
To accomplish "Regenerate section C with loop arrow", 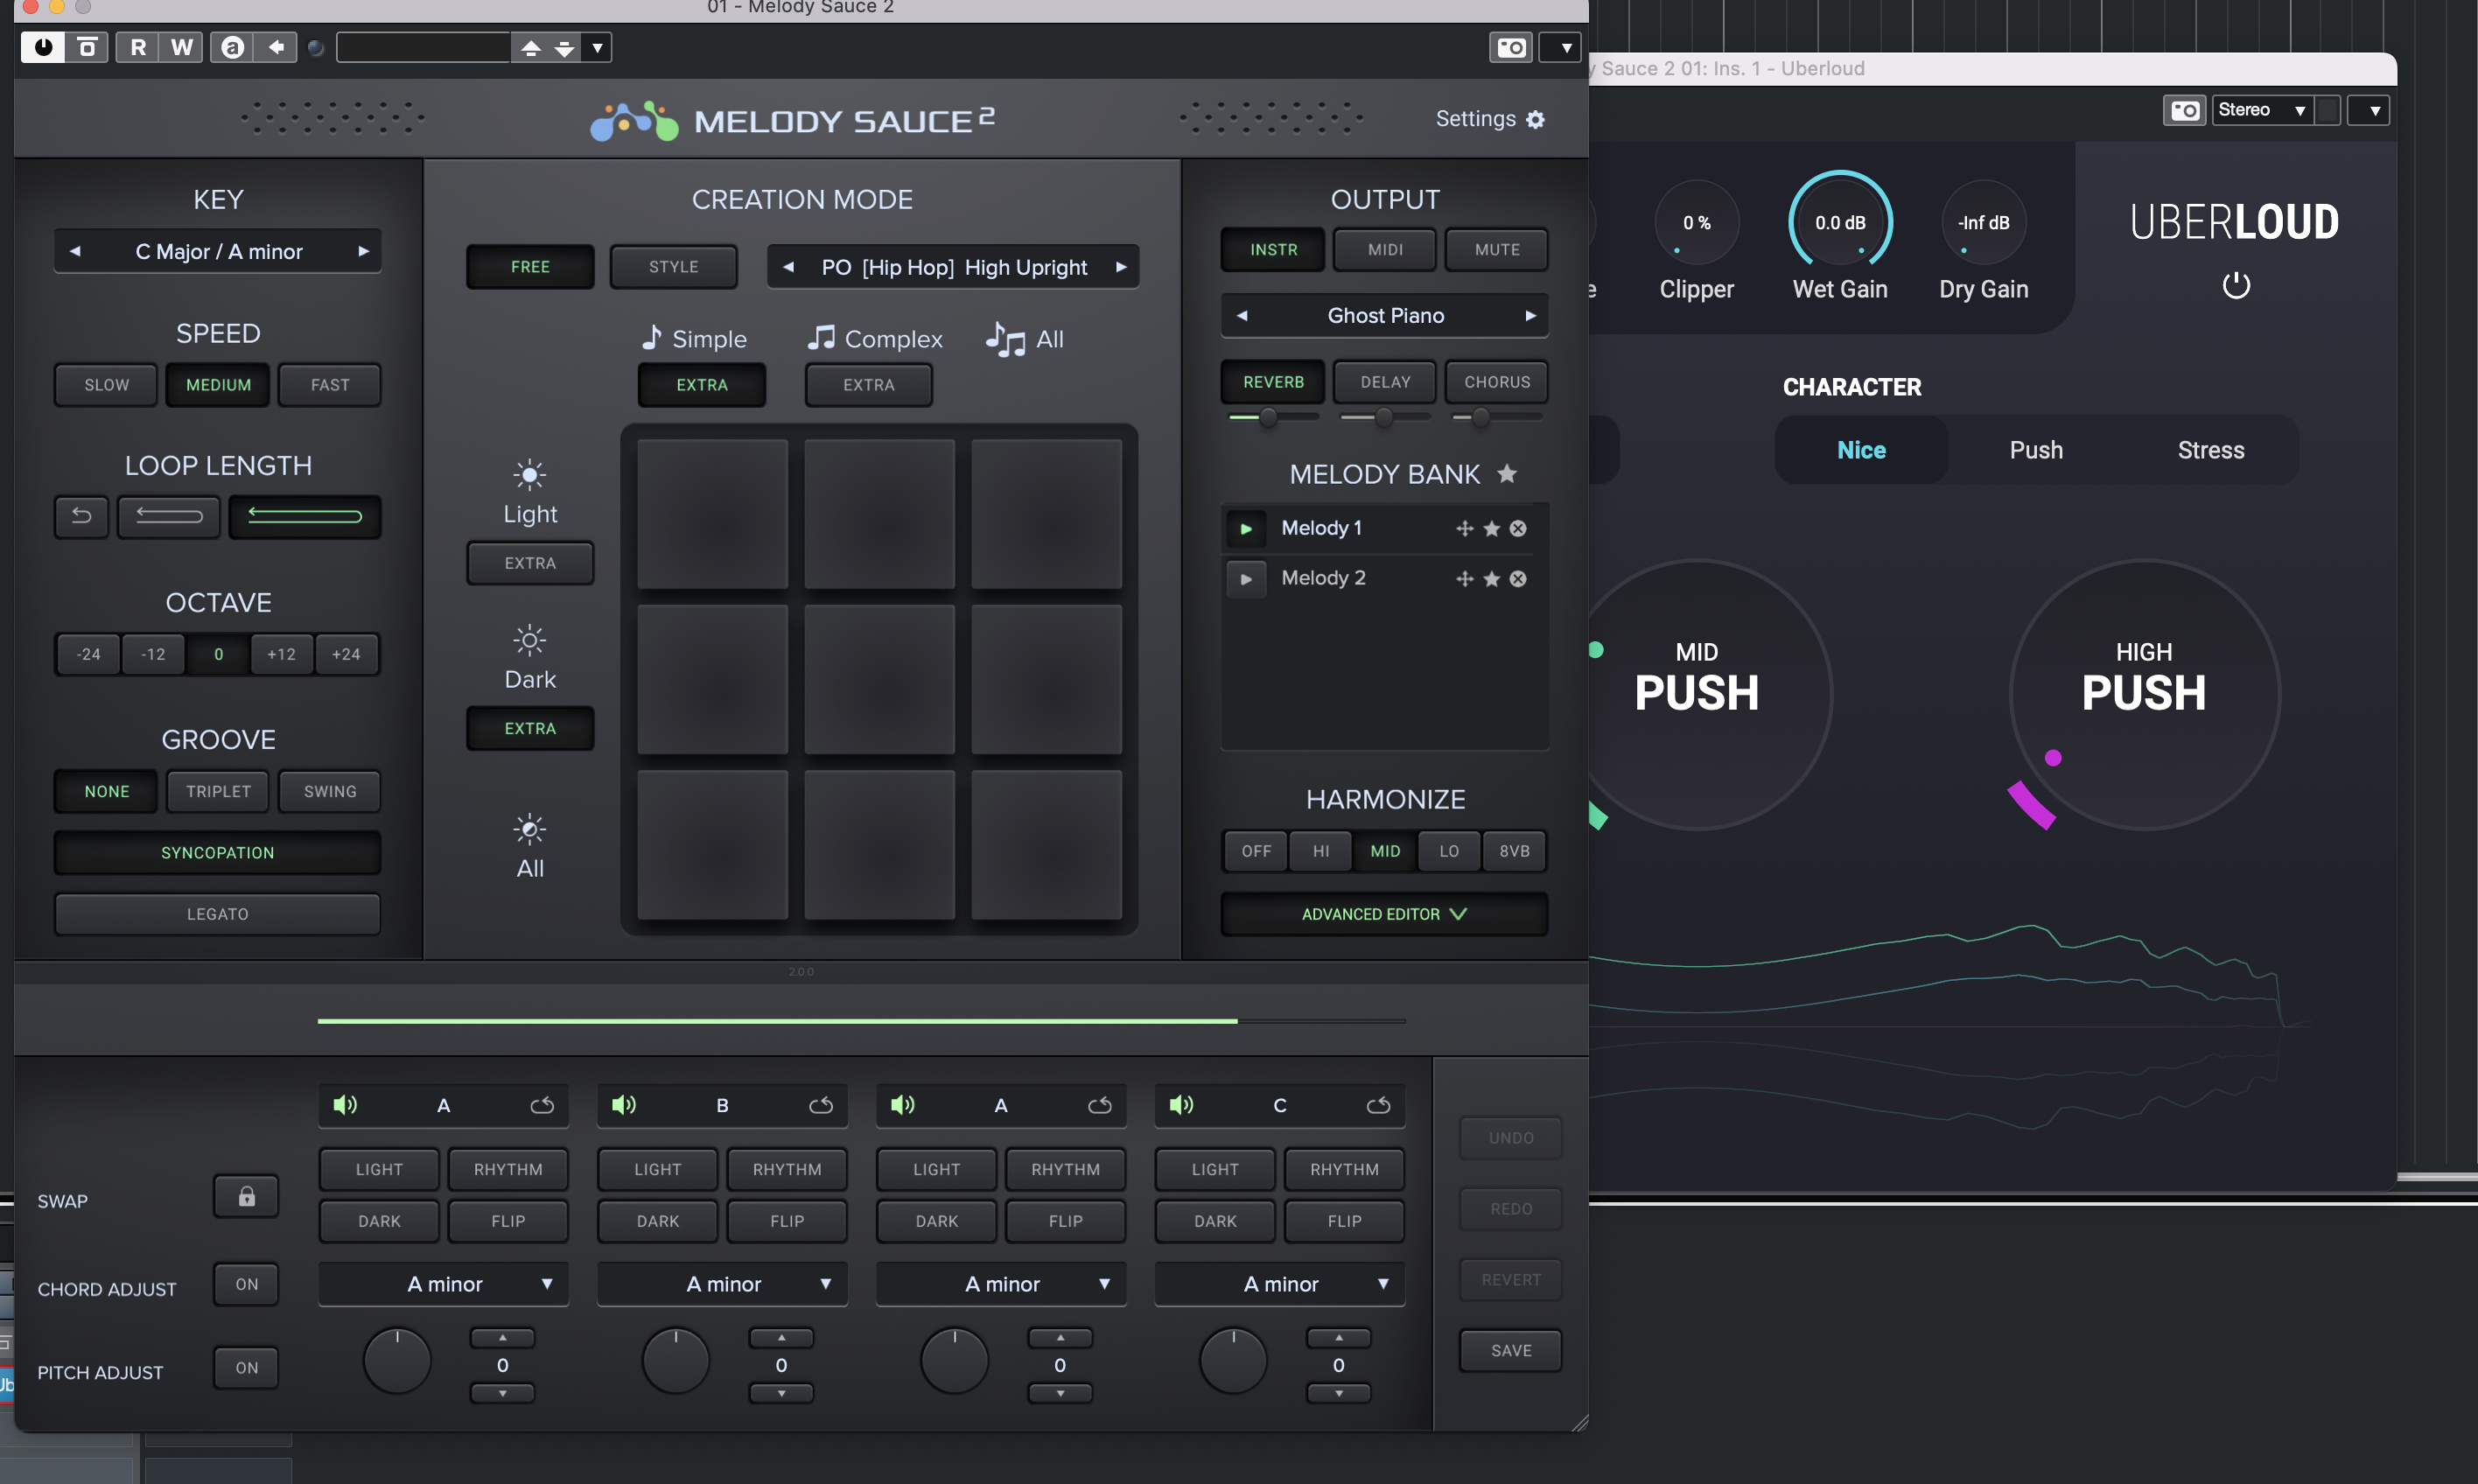I will pyautogui.click(x=1378, y=1104).
